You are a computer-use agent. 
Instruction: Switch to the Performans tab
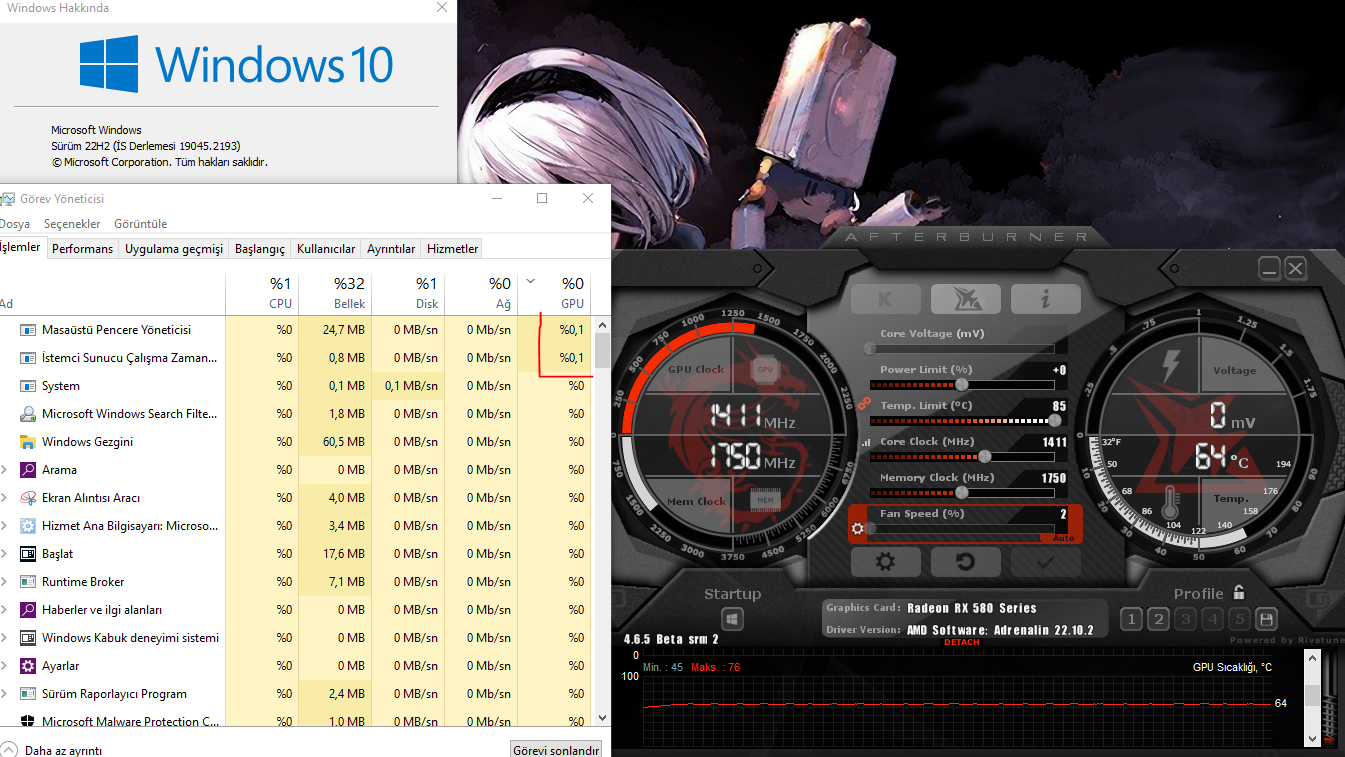click(x=82, y=249)
